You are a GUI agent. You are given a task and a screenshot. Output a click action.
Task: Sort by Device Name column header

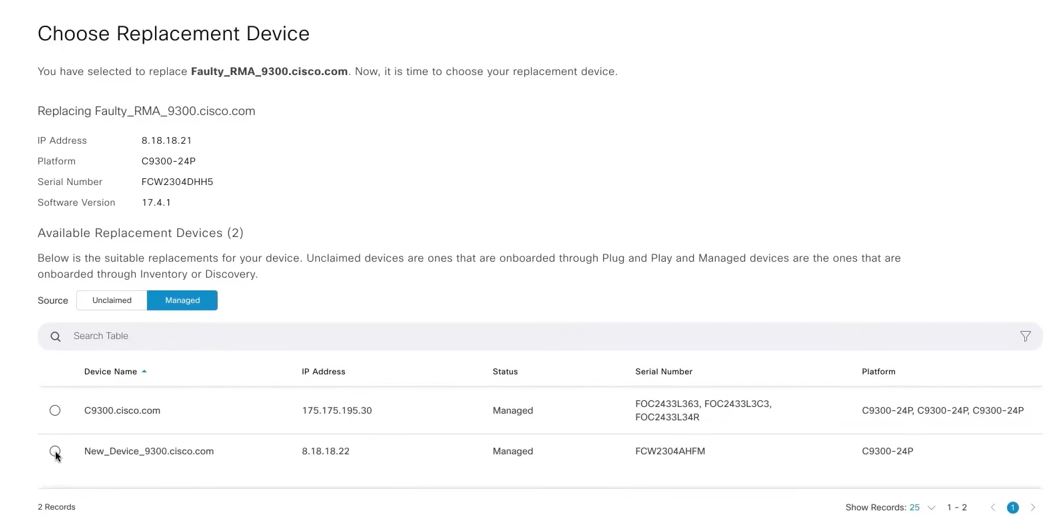110,371
